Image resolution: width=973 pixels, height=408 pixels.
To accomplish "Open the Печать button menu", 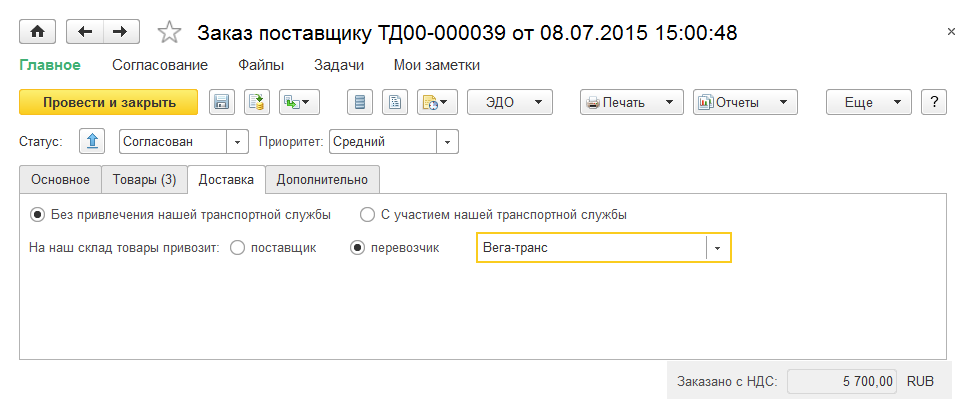I will pos(632,102).
